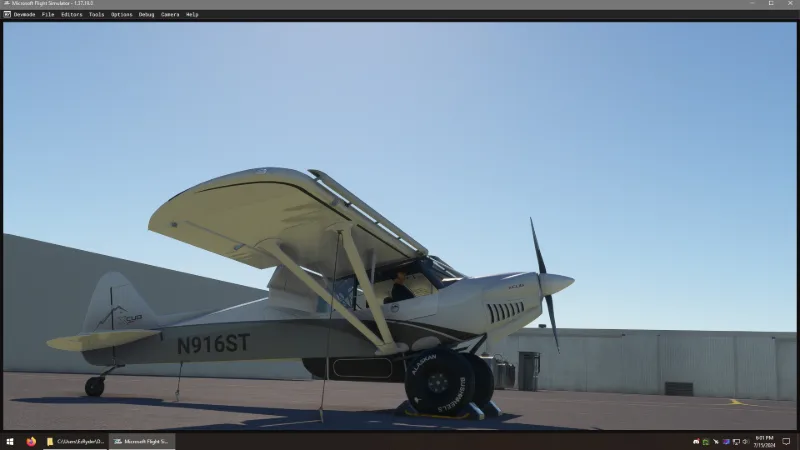
Task: Open network status tray icon
Action: tap(736, 442)
